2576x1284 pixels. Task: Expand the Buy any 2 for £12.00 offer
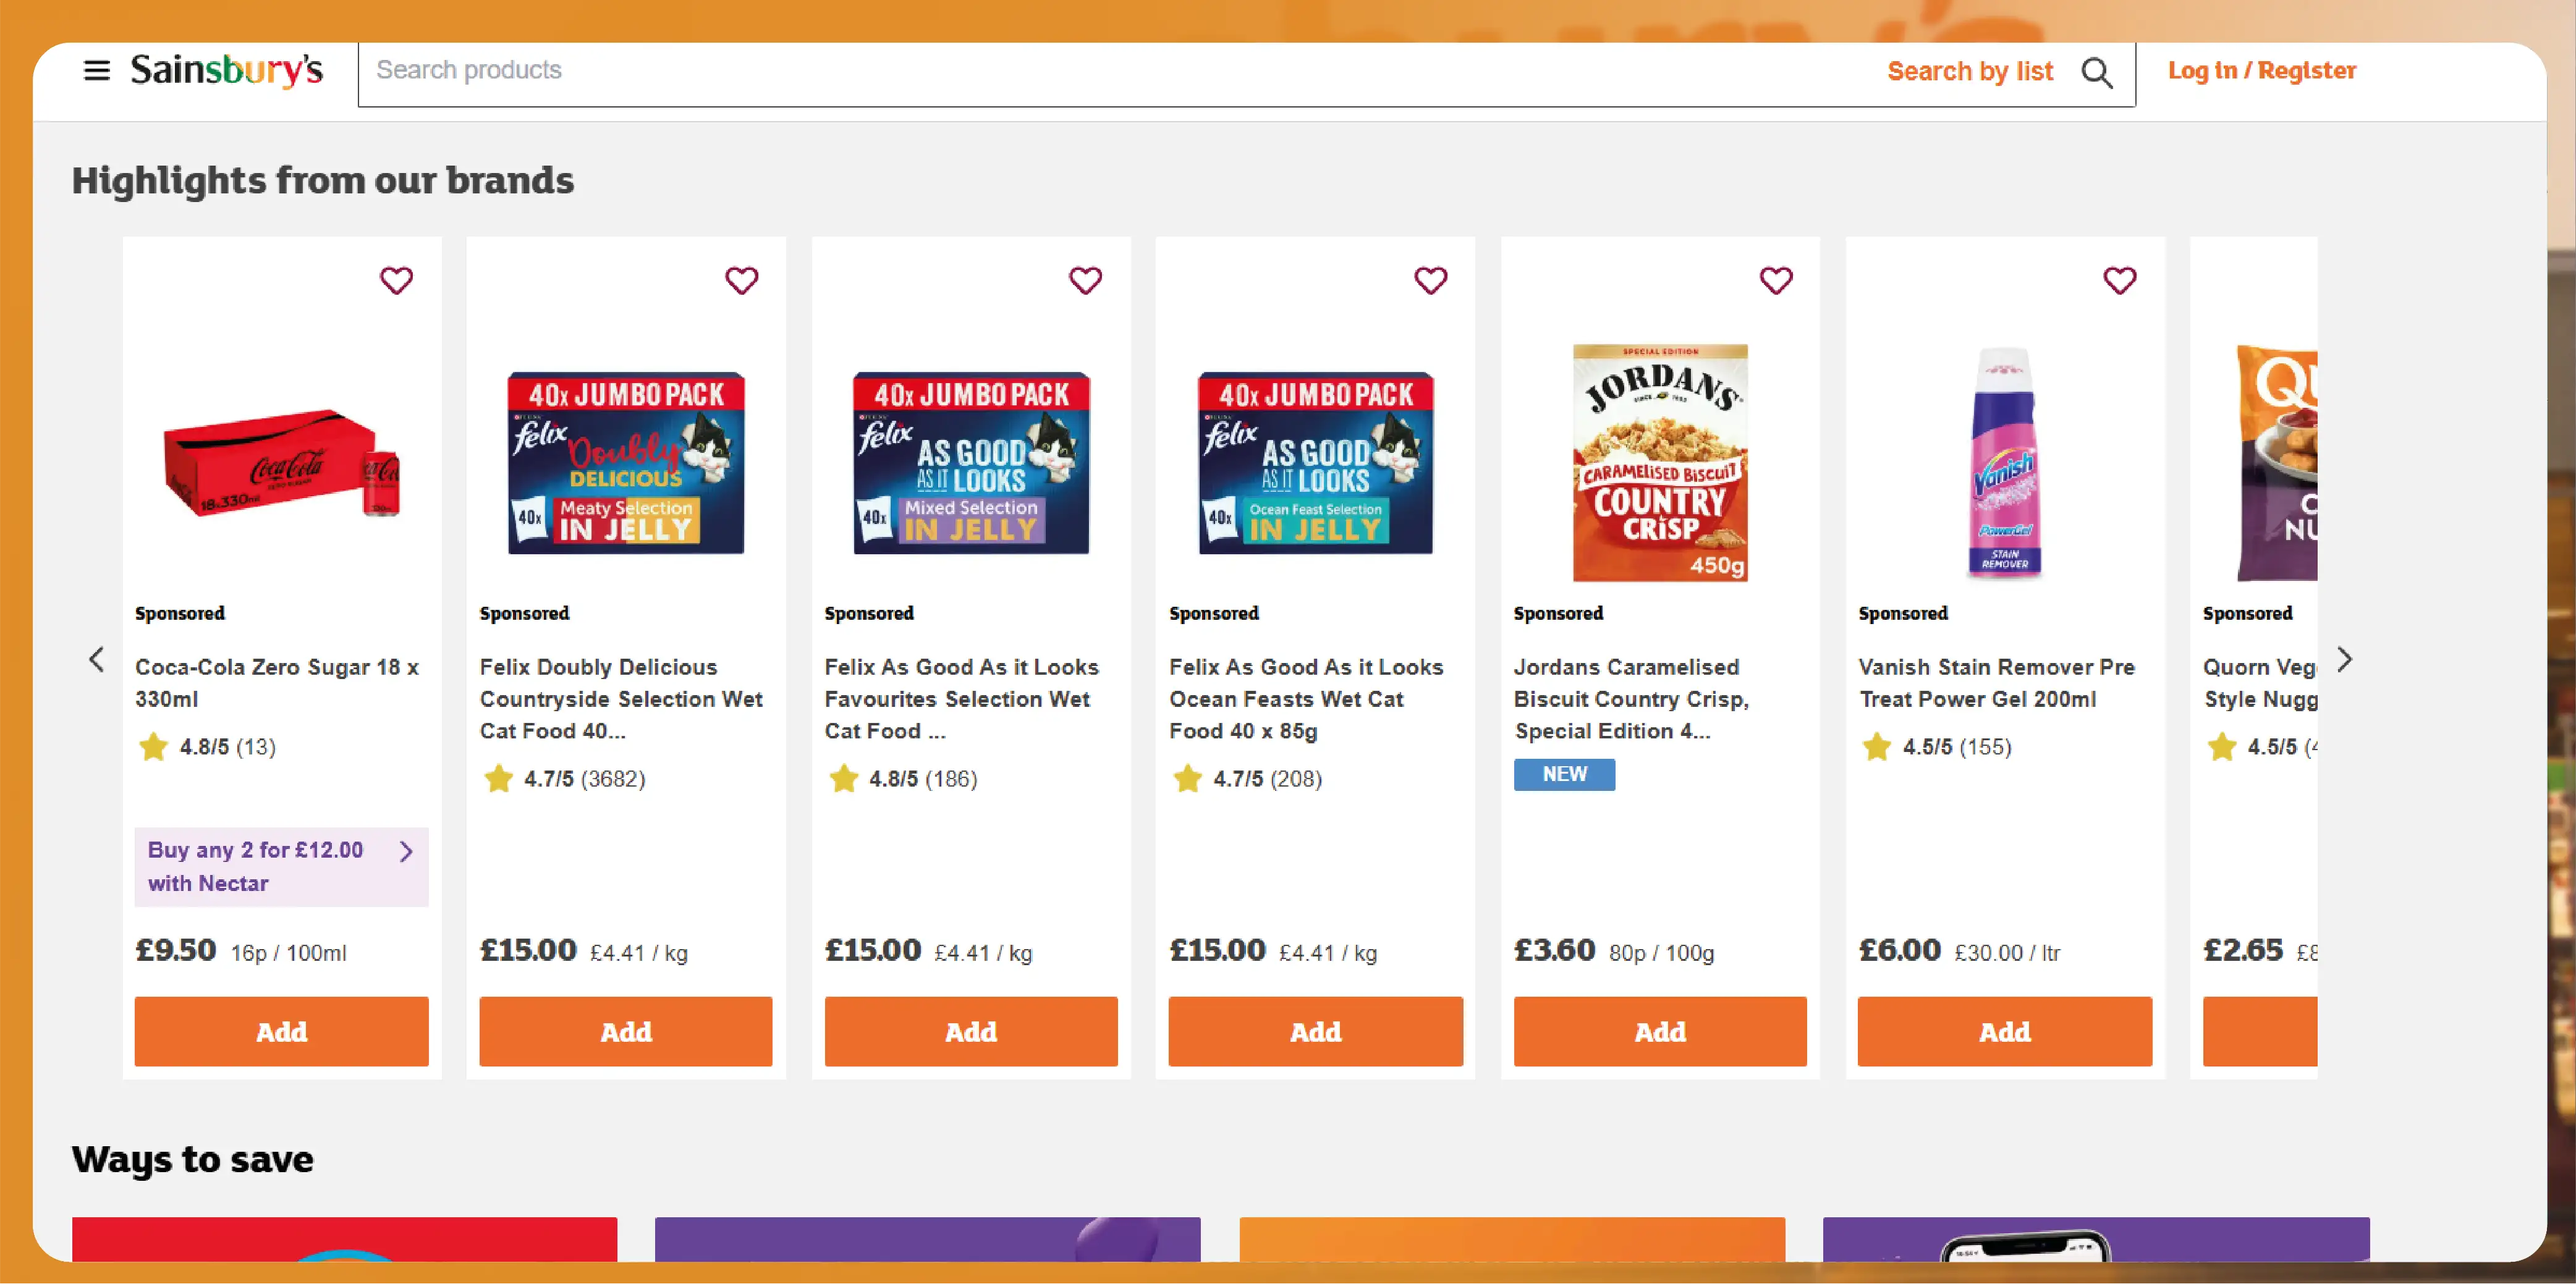[281, 866]
